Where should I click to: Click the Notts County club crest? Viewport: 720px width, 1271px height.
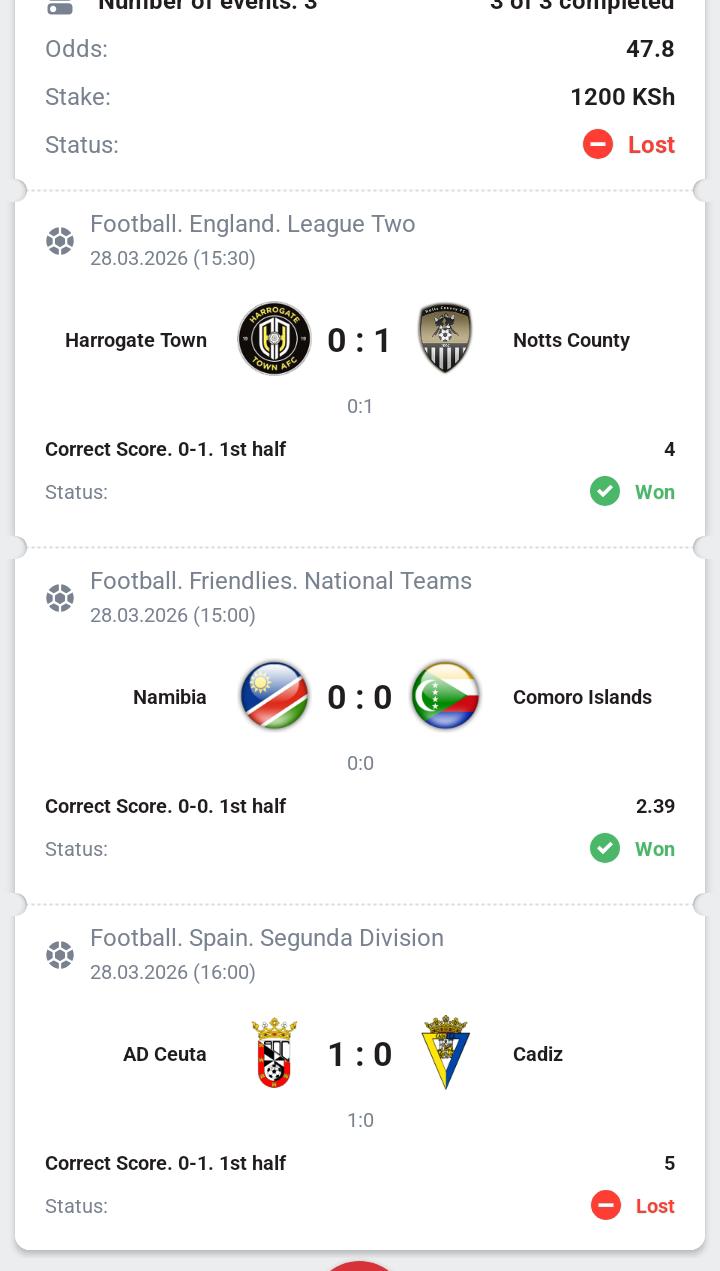(x=445, y=338)
